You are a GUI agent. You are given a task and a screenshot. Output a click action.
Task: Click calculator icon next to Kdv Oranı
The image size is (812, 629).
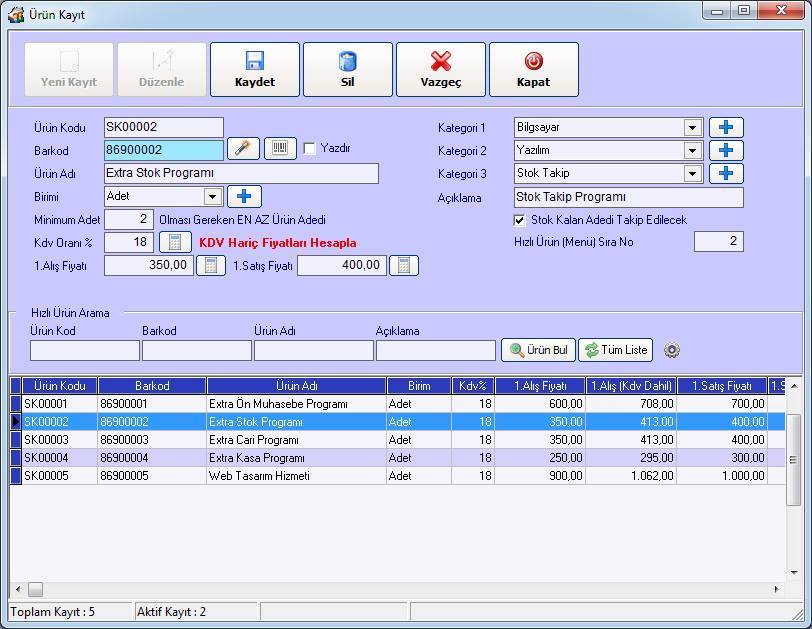tap(175, 242)
